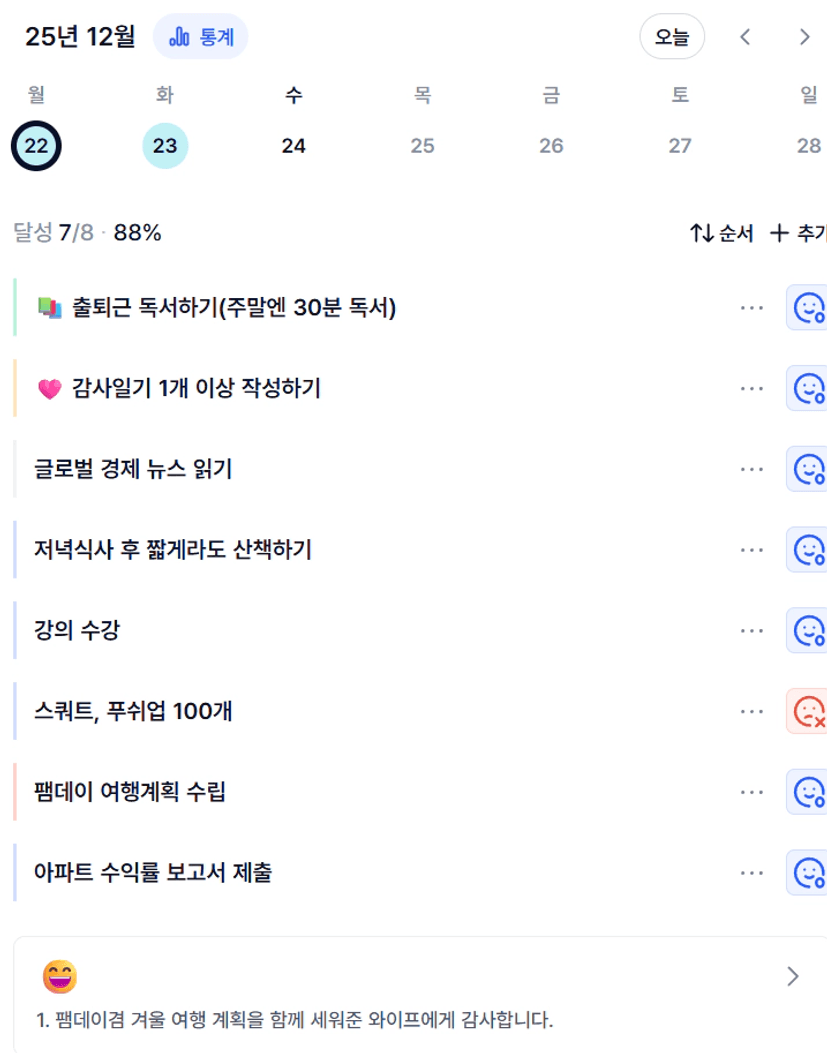
Task: Go to next week with right chevron
Action: tap(804, 37)
